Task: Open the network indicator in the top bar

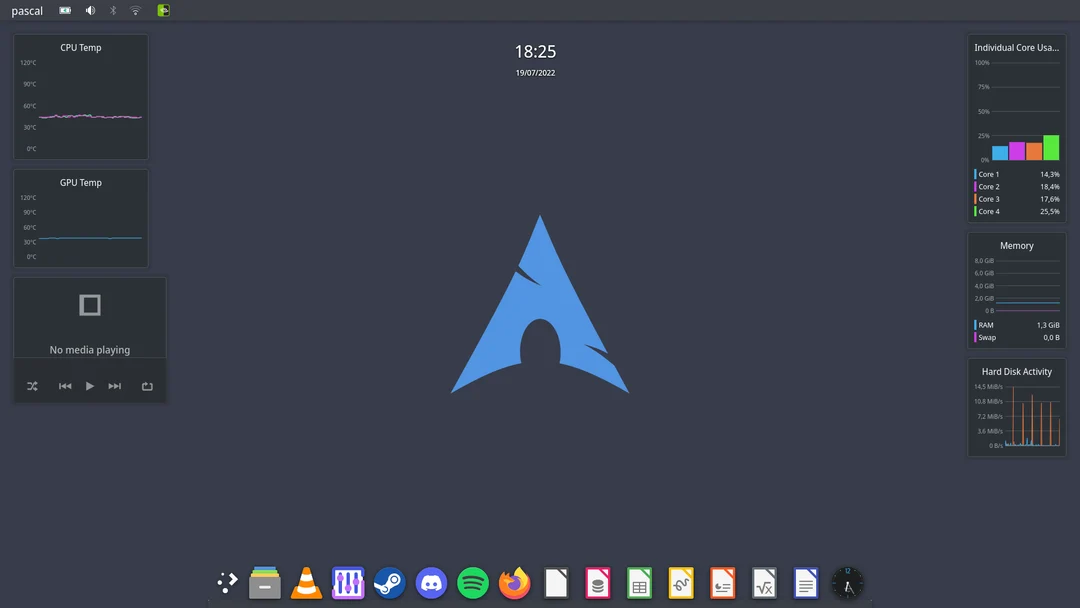Action: click(135, 10)
